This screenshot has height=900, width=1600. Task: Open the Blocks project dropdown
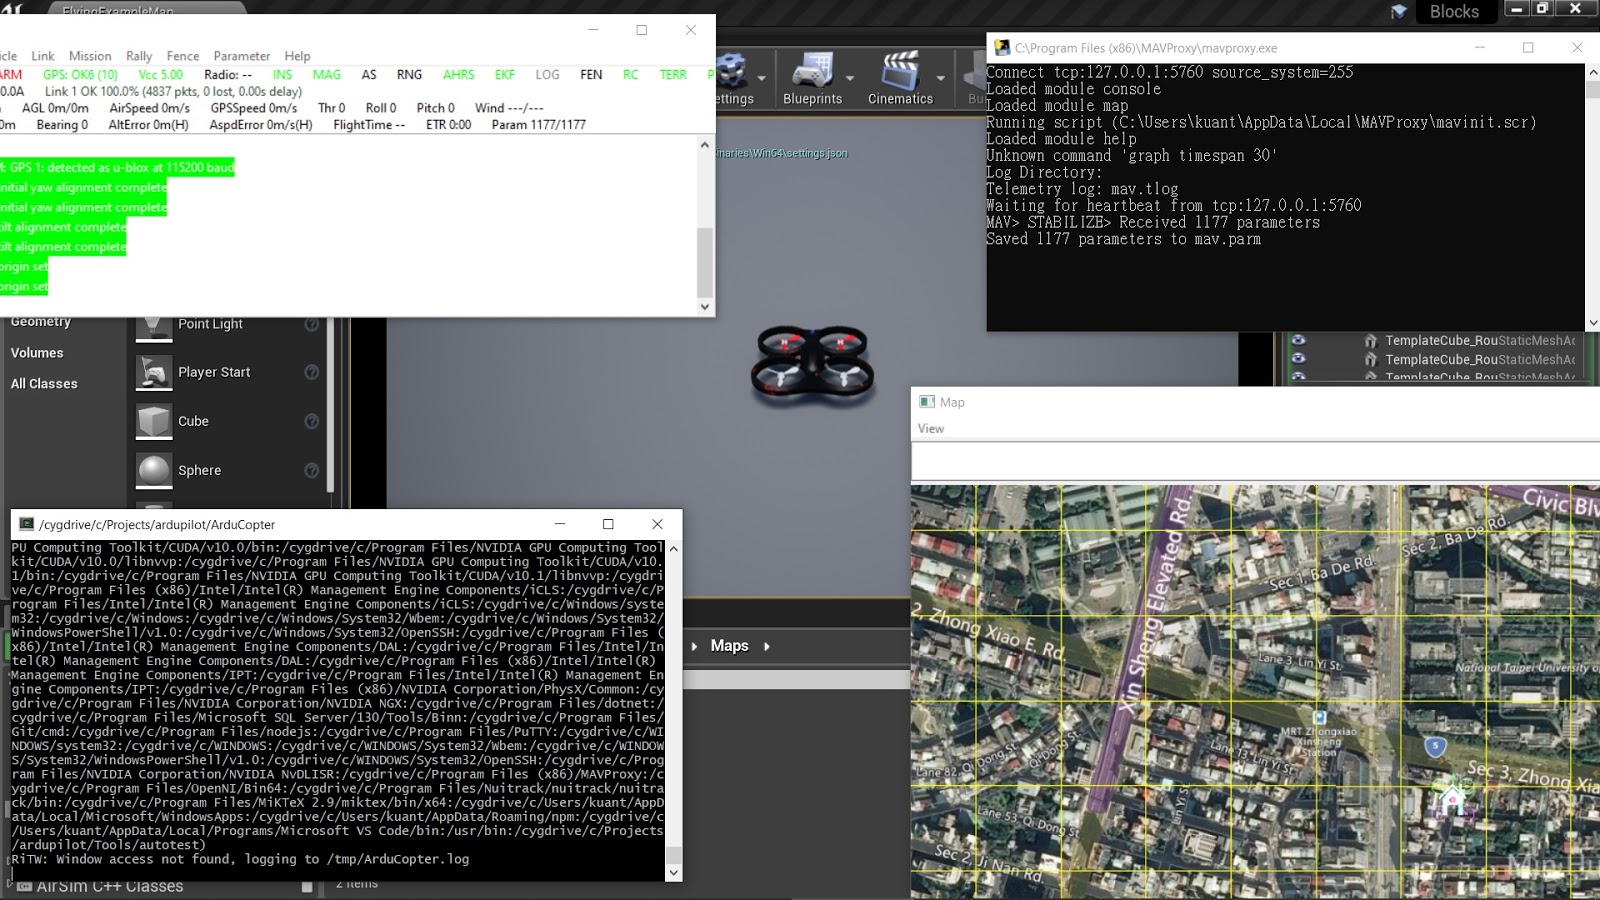point(1455,12)
